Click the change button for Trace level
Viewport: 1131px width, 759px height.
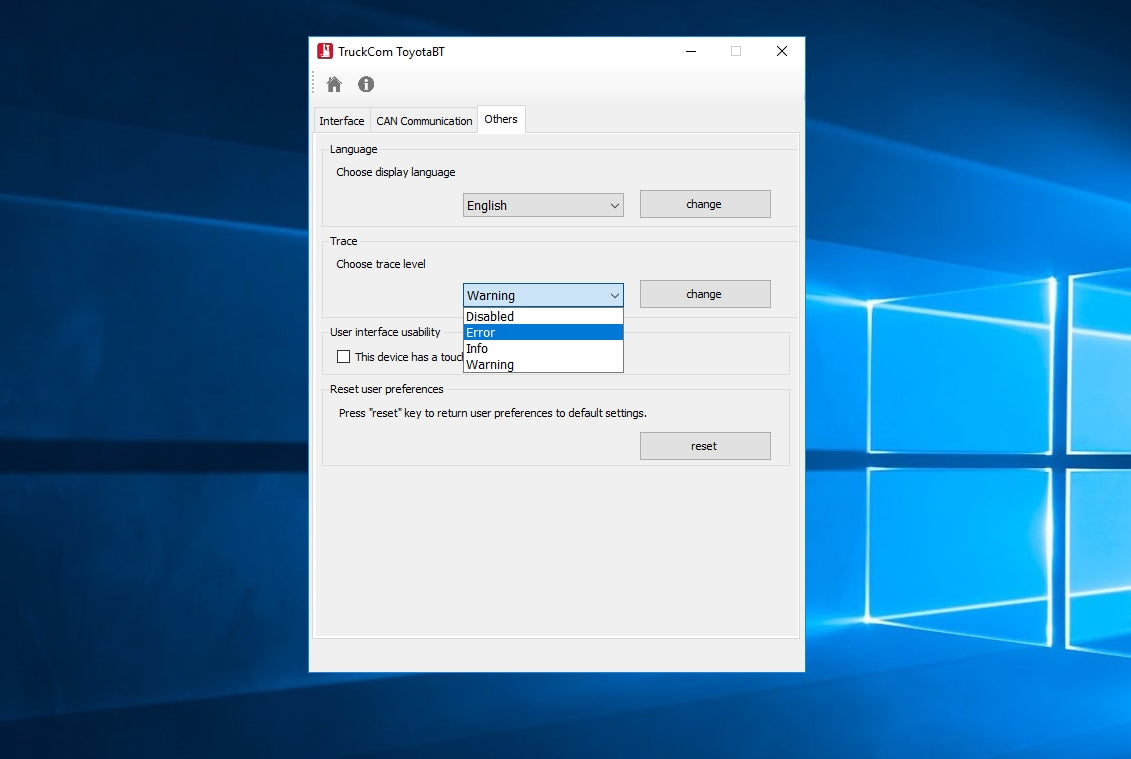[704, 294]
